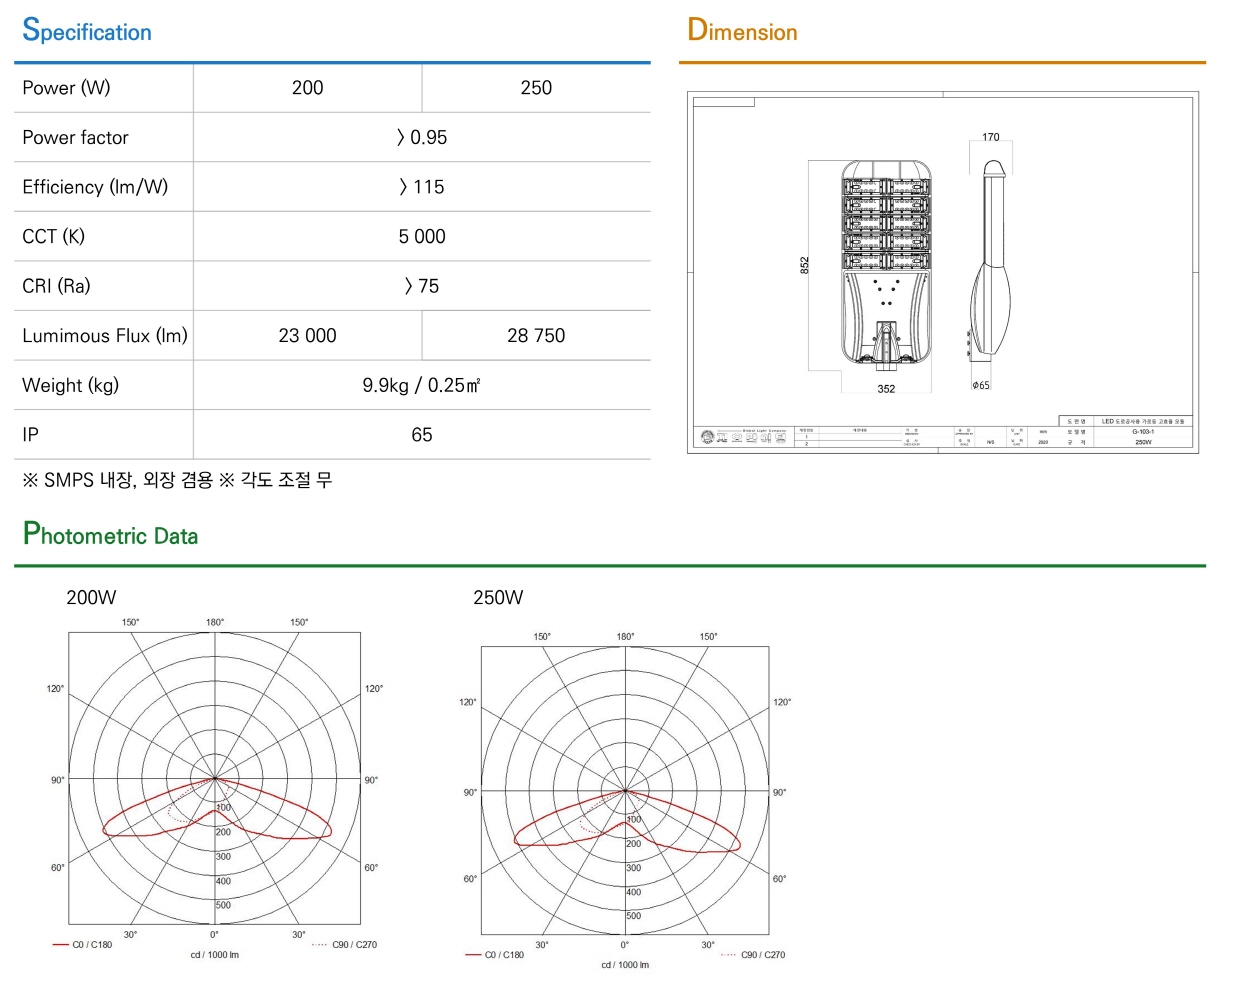Click the 200W polar chart title
Screen dimensions: 1239x992
(x=91, y=597)
